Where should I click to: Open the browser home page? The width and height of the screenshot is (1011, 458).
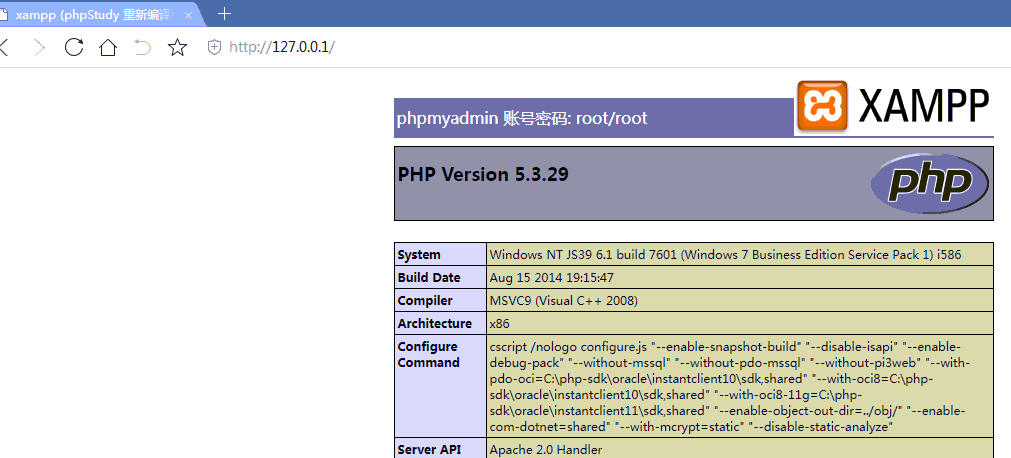click(x=108, y=47)
